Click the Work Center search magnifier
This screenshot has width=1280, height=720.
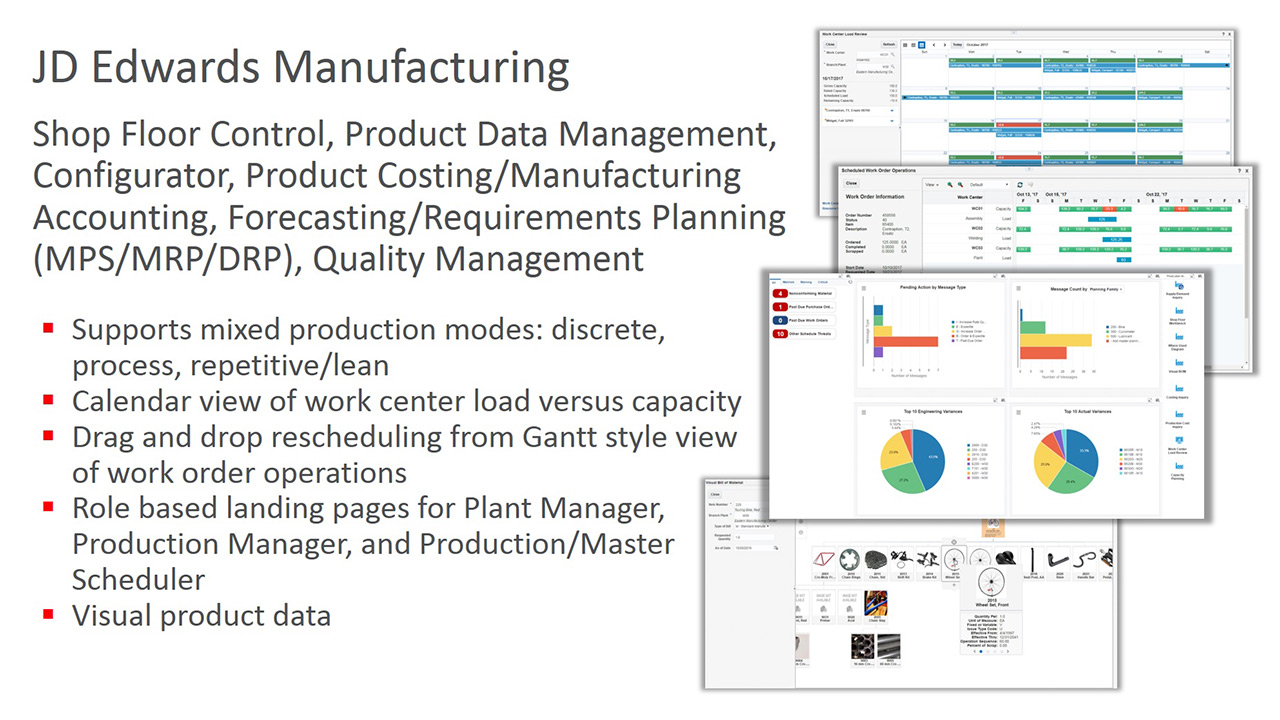893,54
